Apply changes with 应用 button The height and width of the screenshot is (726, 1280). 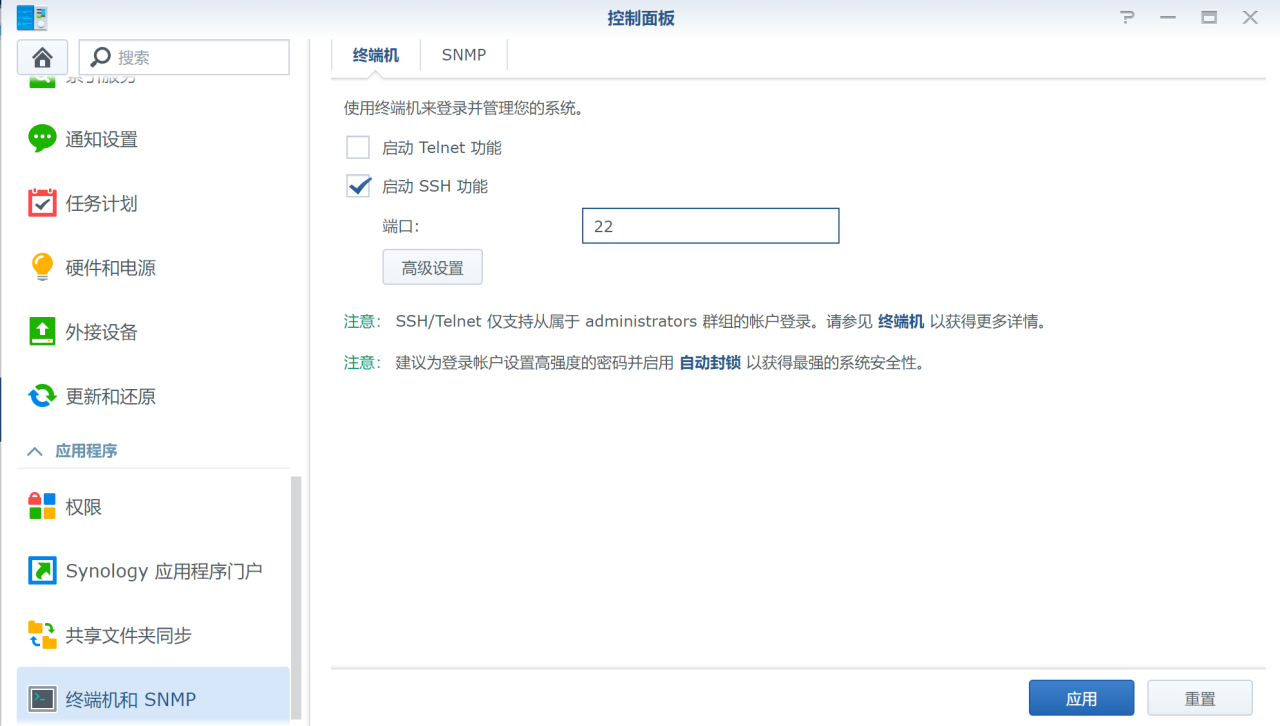(1081, 697)
